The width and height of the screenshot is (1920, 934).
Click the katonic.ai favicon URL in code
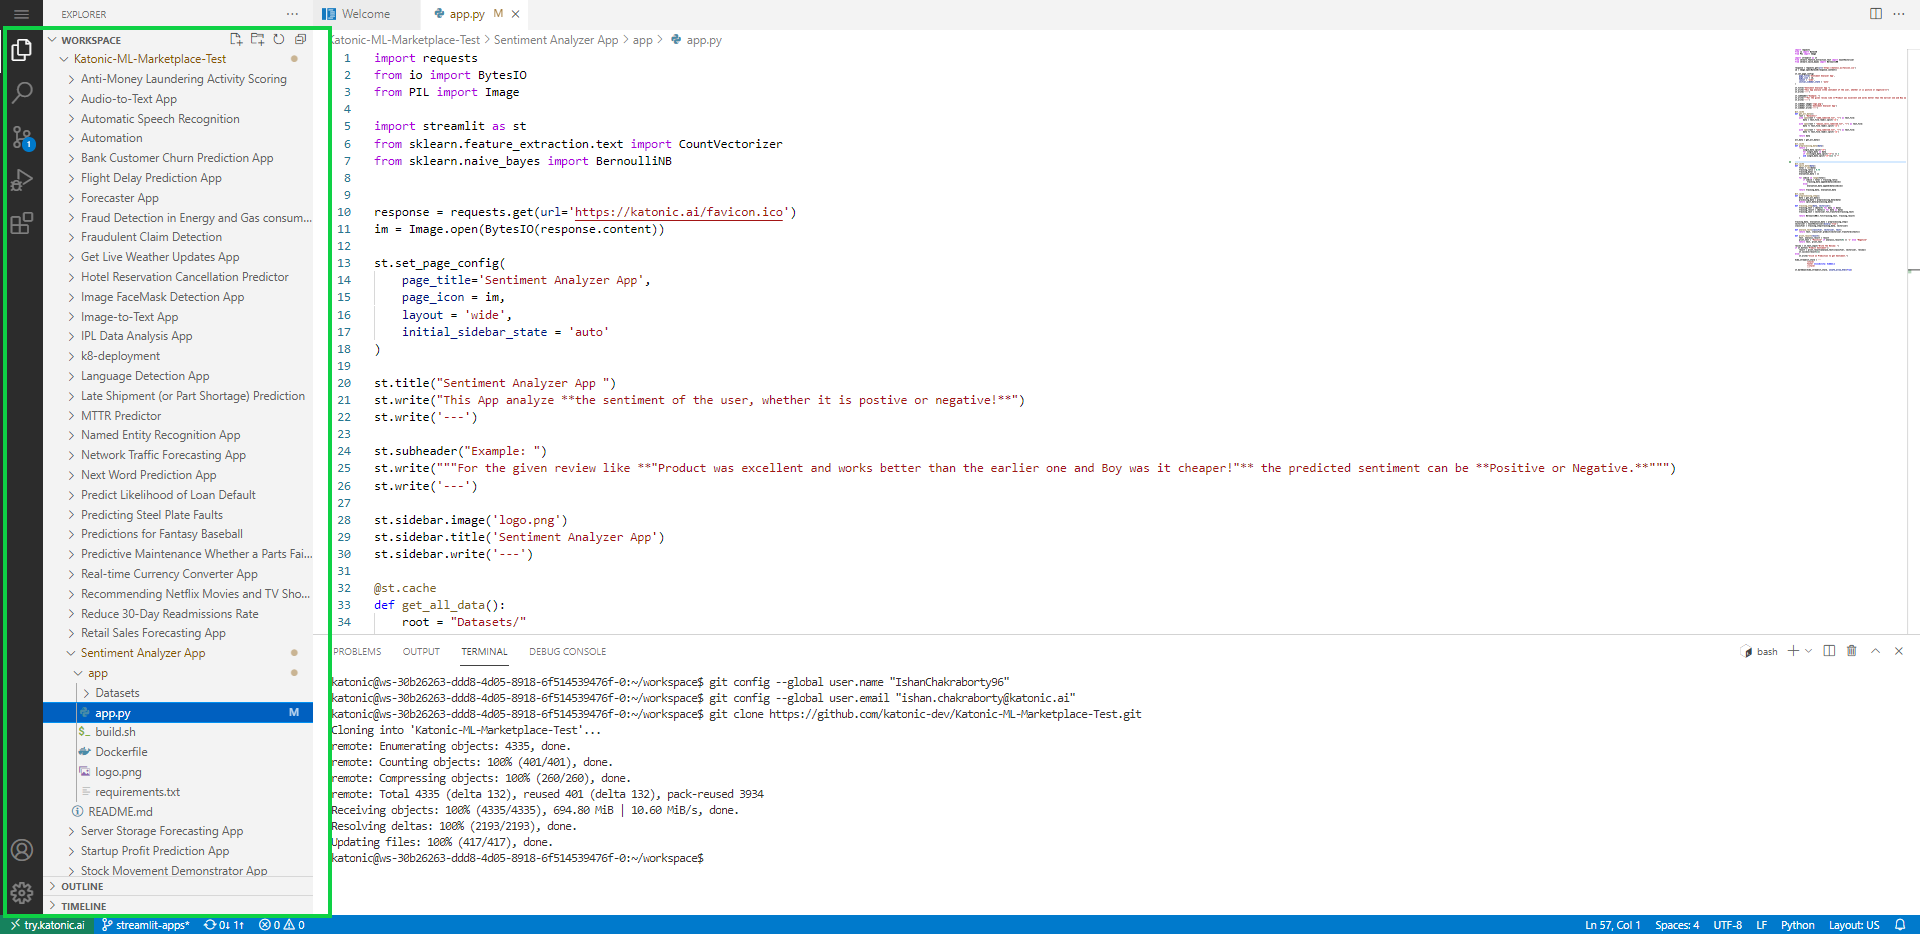point(679,212)
